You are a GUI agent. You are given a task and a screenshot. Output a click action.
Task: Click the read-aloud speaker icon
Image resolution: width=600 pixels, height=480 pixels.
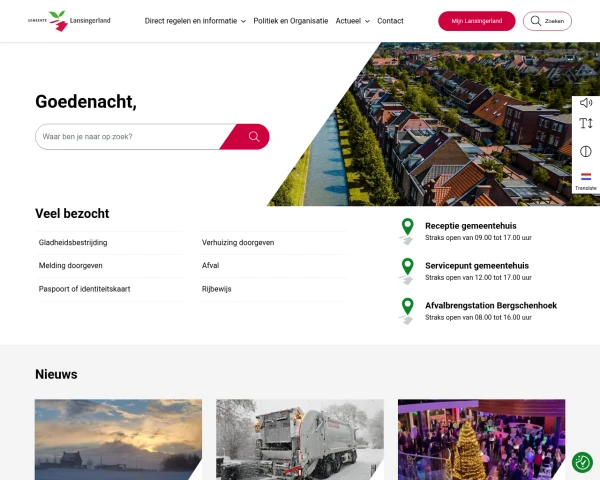click(x=586, y=103)
